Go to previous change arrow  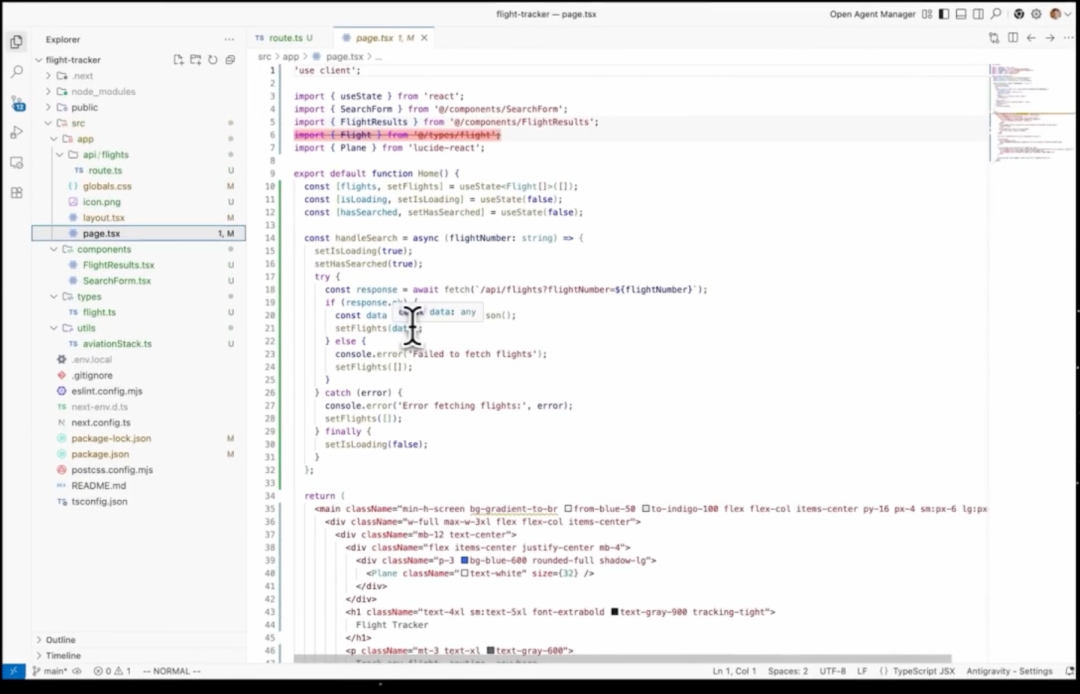tap(1031, 38)
